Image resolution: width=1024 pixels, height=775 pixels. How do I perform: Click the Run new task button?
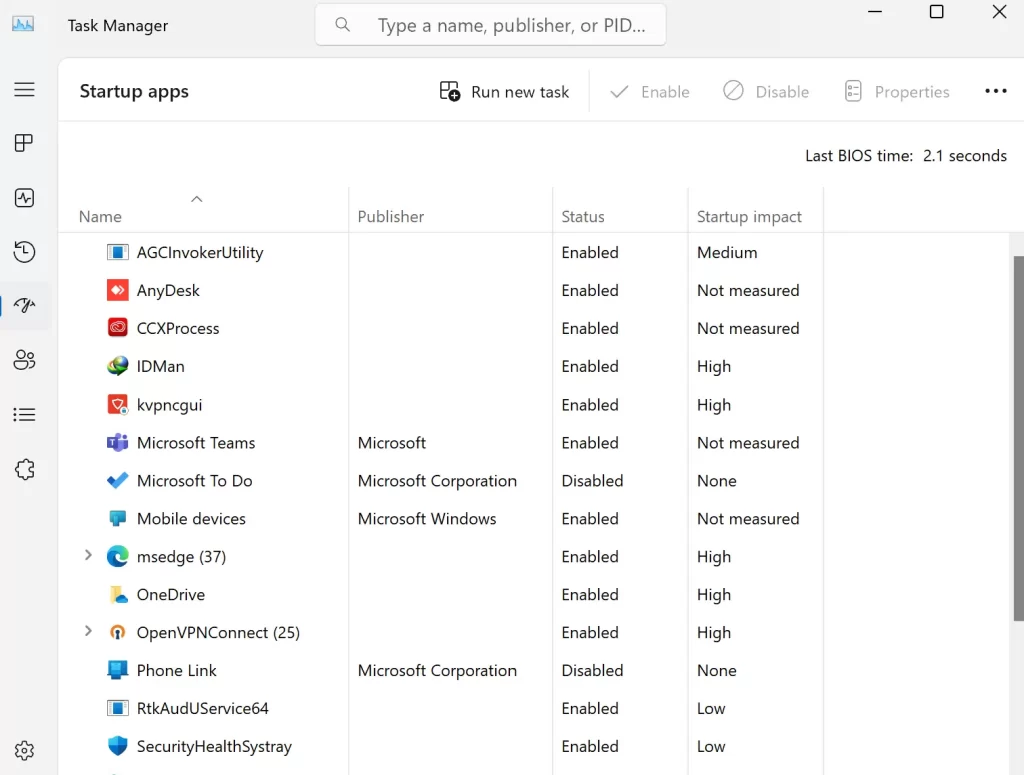[504, 91]
